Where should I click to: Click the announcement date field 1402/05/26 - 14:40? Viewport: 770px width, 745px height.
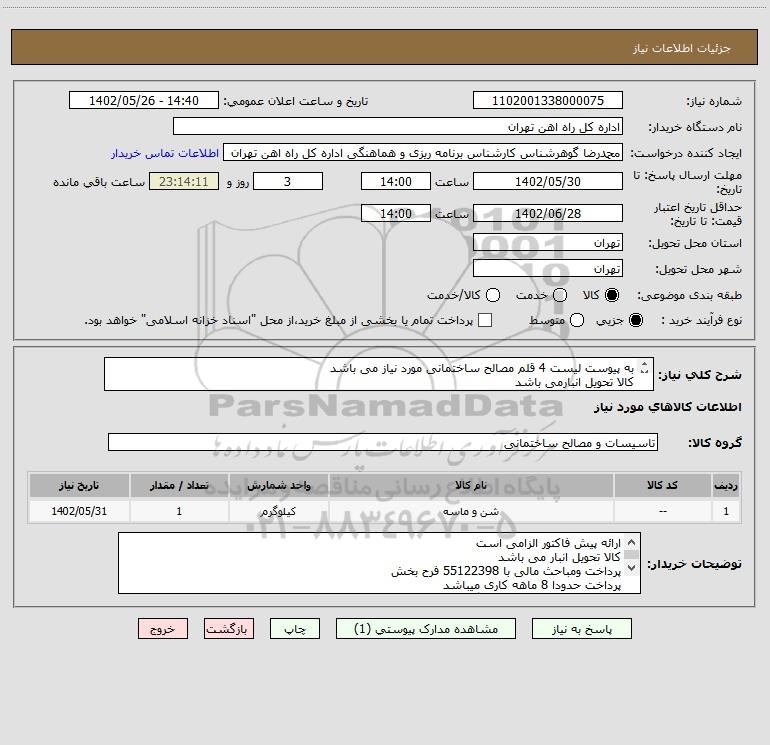click(x=144, y=100)
